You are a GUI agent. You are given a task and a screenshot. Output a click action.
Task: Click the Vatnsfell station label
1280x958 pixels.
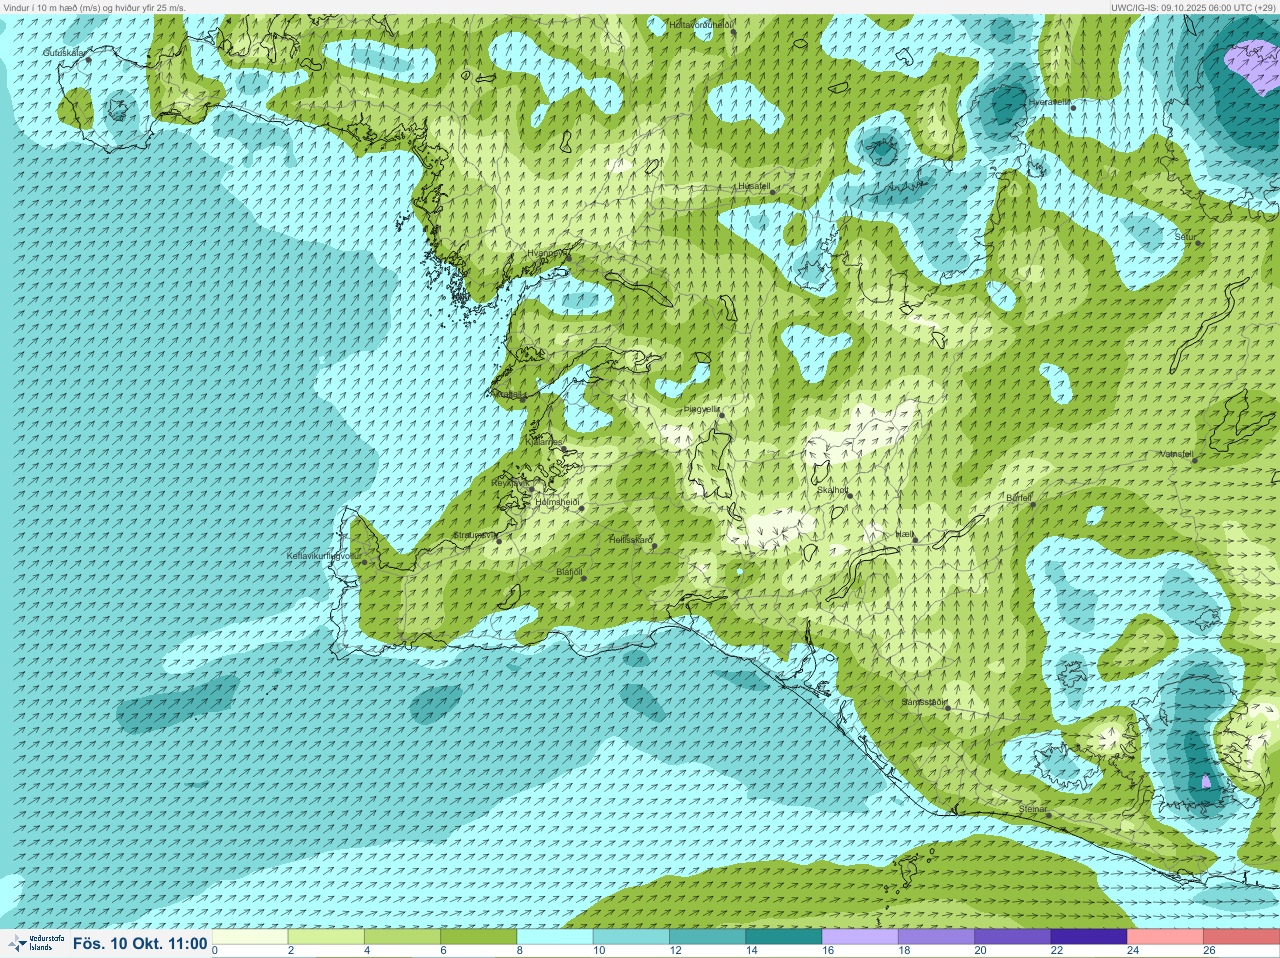click(x=1176, y=454)
